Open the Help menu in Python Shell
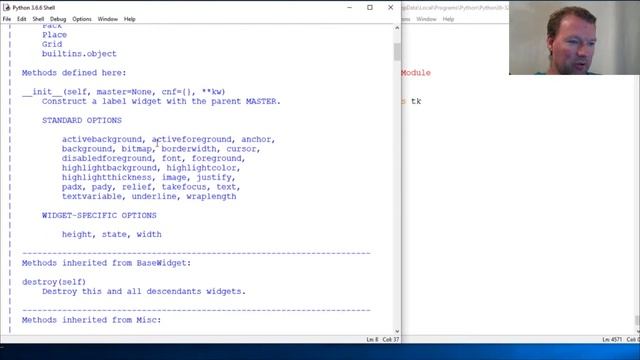The width and height of the screenshot is (640, 360). click(x=130, y=19)
